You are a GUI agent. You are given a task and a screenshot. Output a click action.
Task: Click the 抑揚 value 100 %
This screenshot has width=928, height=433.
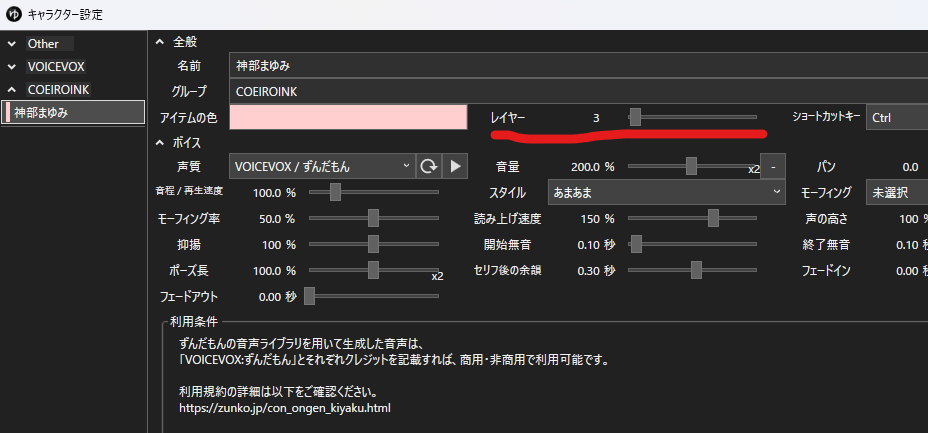point(278,245)
